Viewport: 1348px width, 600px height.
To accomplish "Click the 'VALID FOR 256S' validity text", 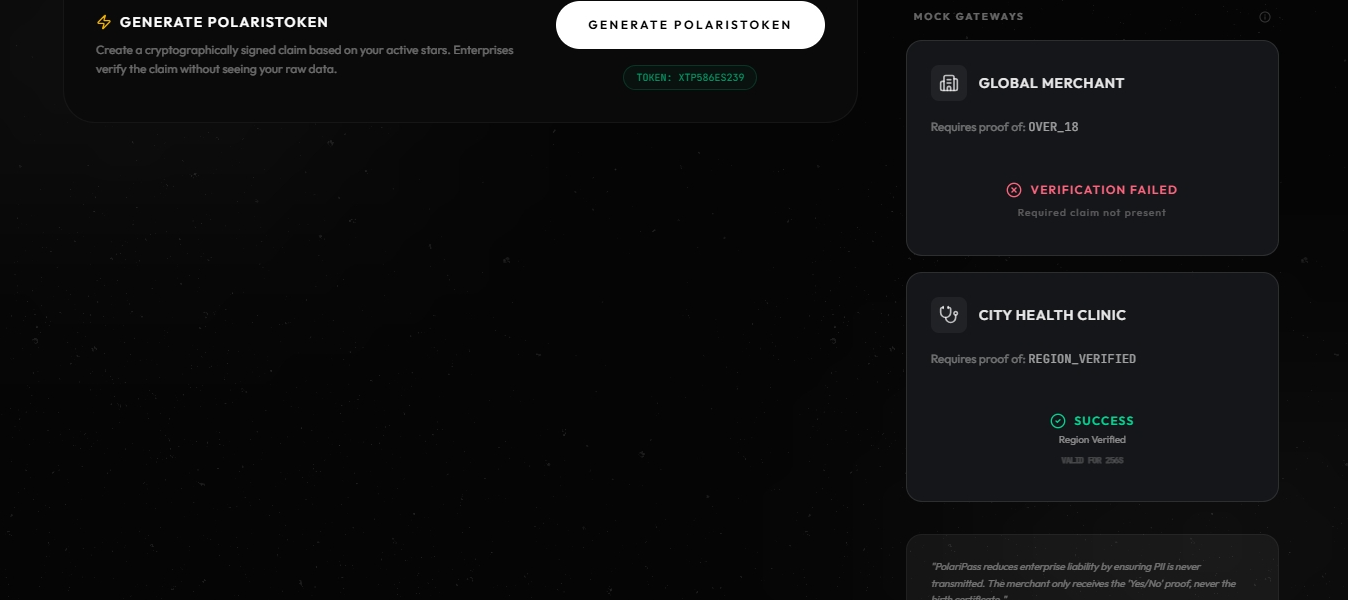I will tap(1092, 461).
